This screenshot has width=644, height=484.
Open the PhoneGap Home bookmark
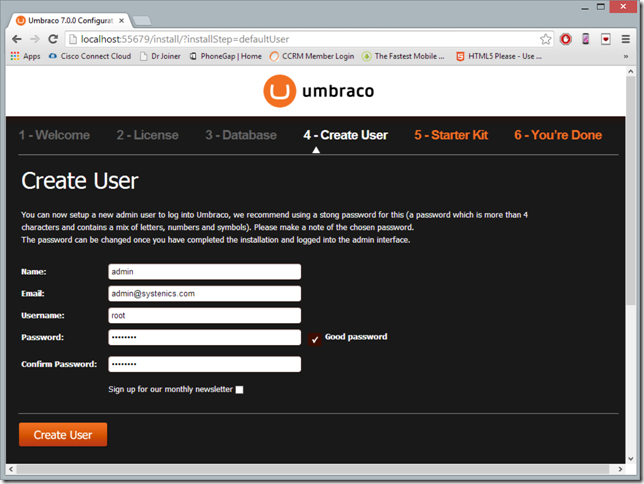[x=225, y=56]
